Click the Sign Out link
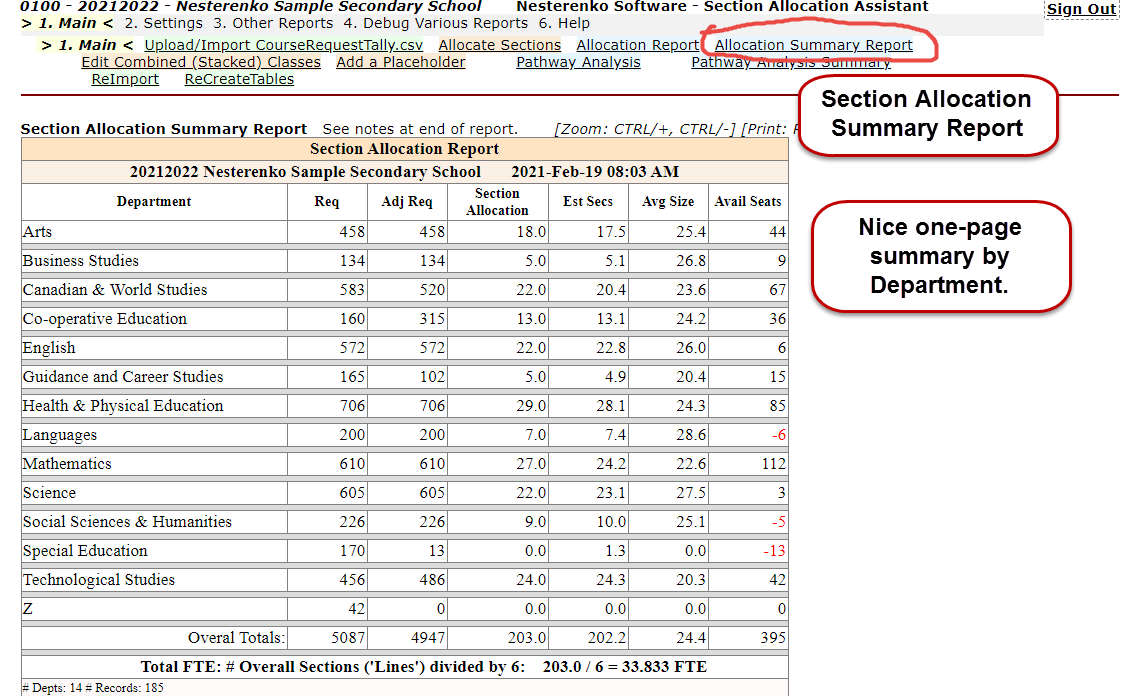Viewport: 1125px width, 696px height. pyautogui.click(x=1081, y=9)
